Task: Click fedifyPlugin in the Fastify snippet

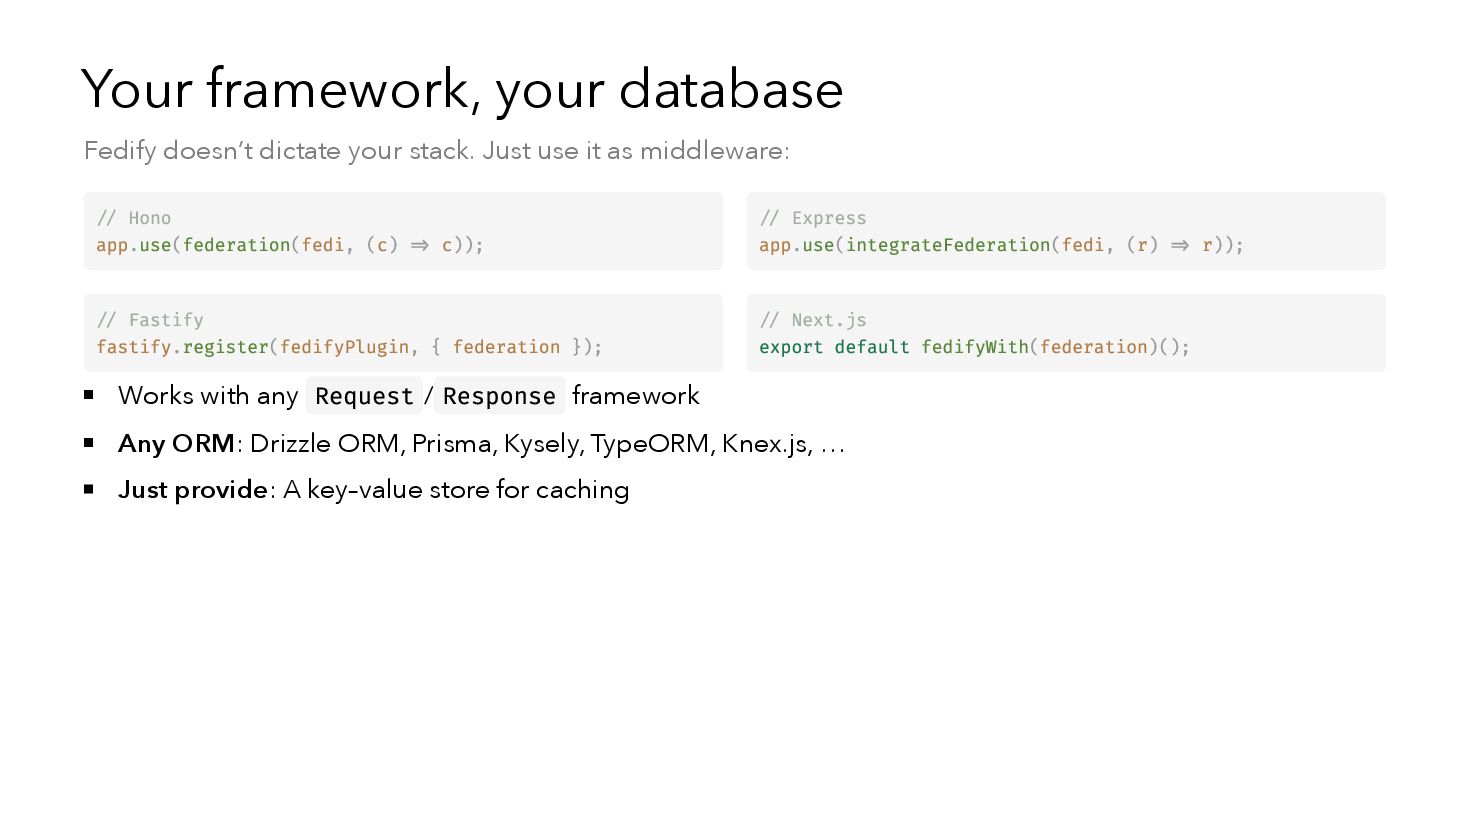Action: pyautogui.click(x=344, y=347)
